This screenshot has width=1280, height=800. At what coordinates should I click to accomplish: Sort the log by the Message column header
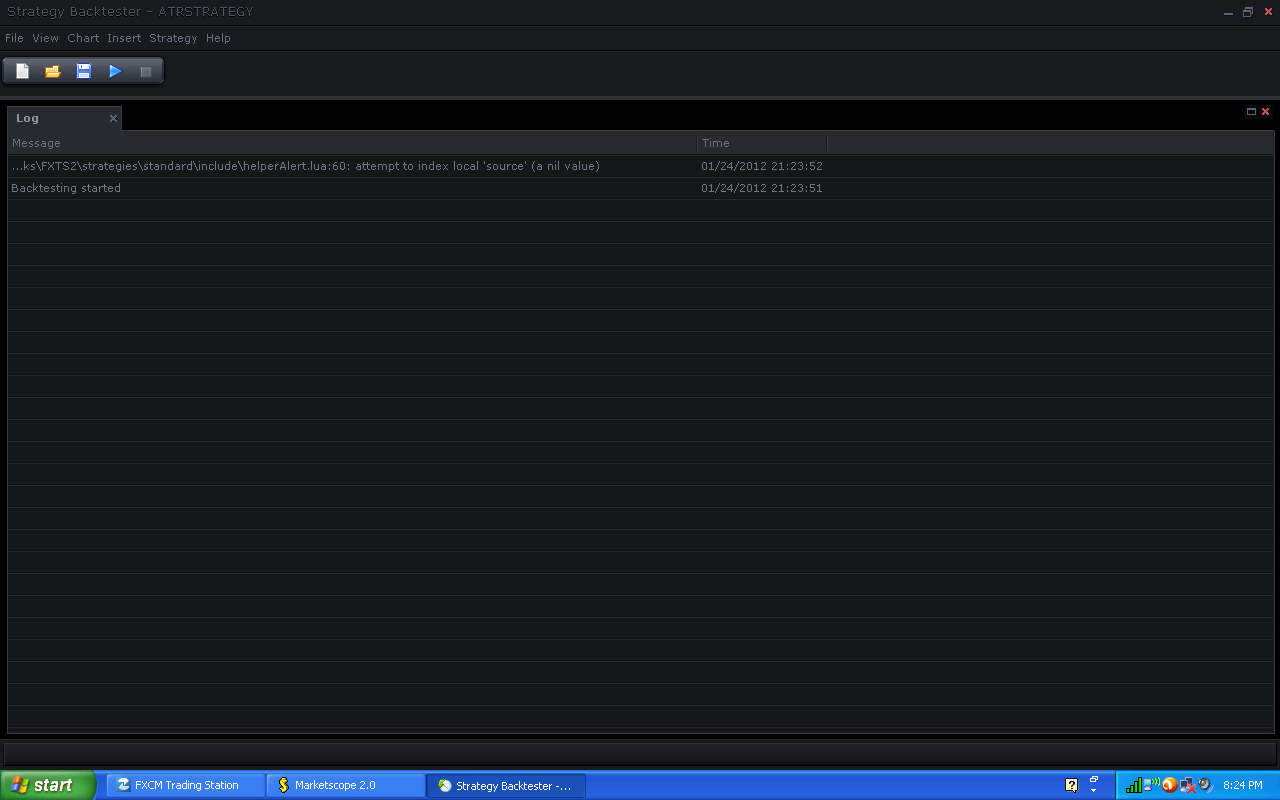click(352, 143)
